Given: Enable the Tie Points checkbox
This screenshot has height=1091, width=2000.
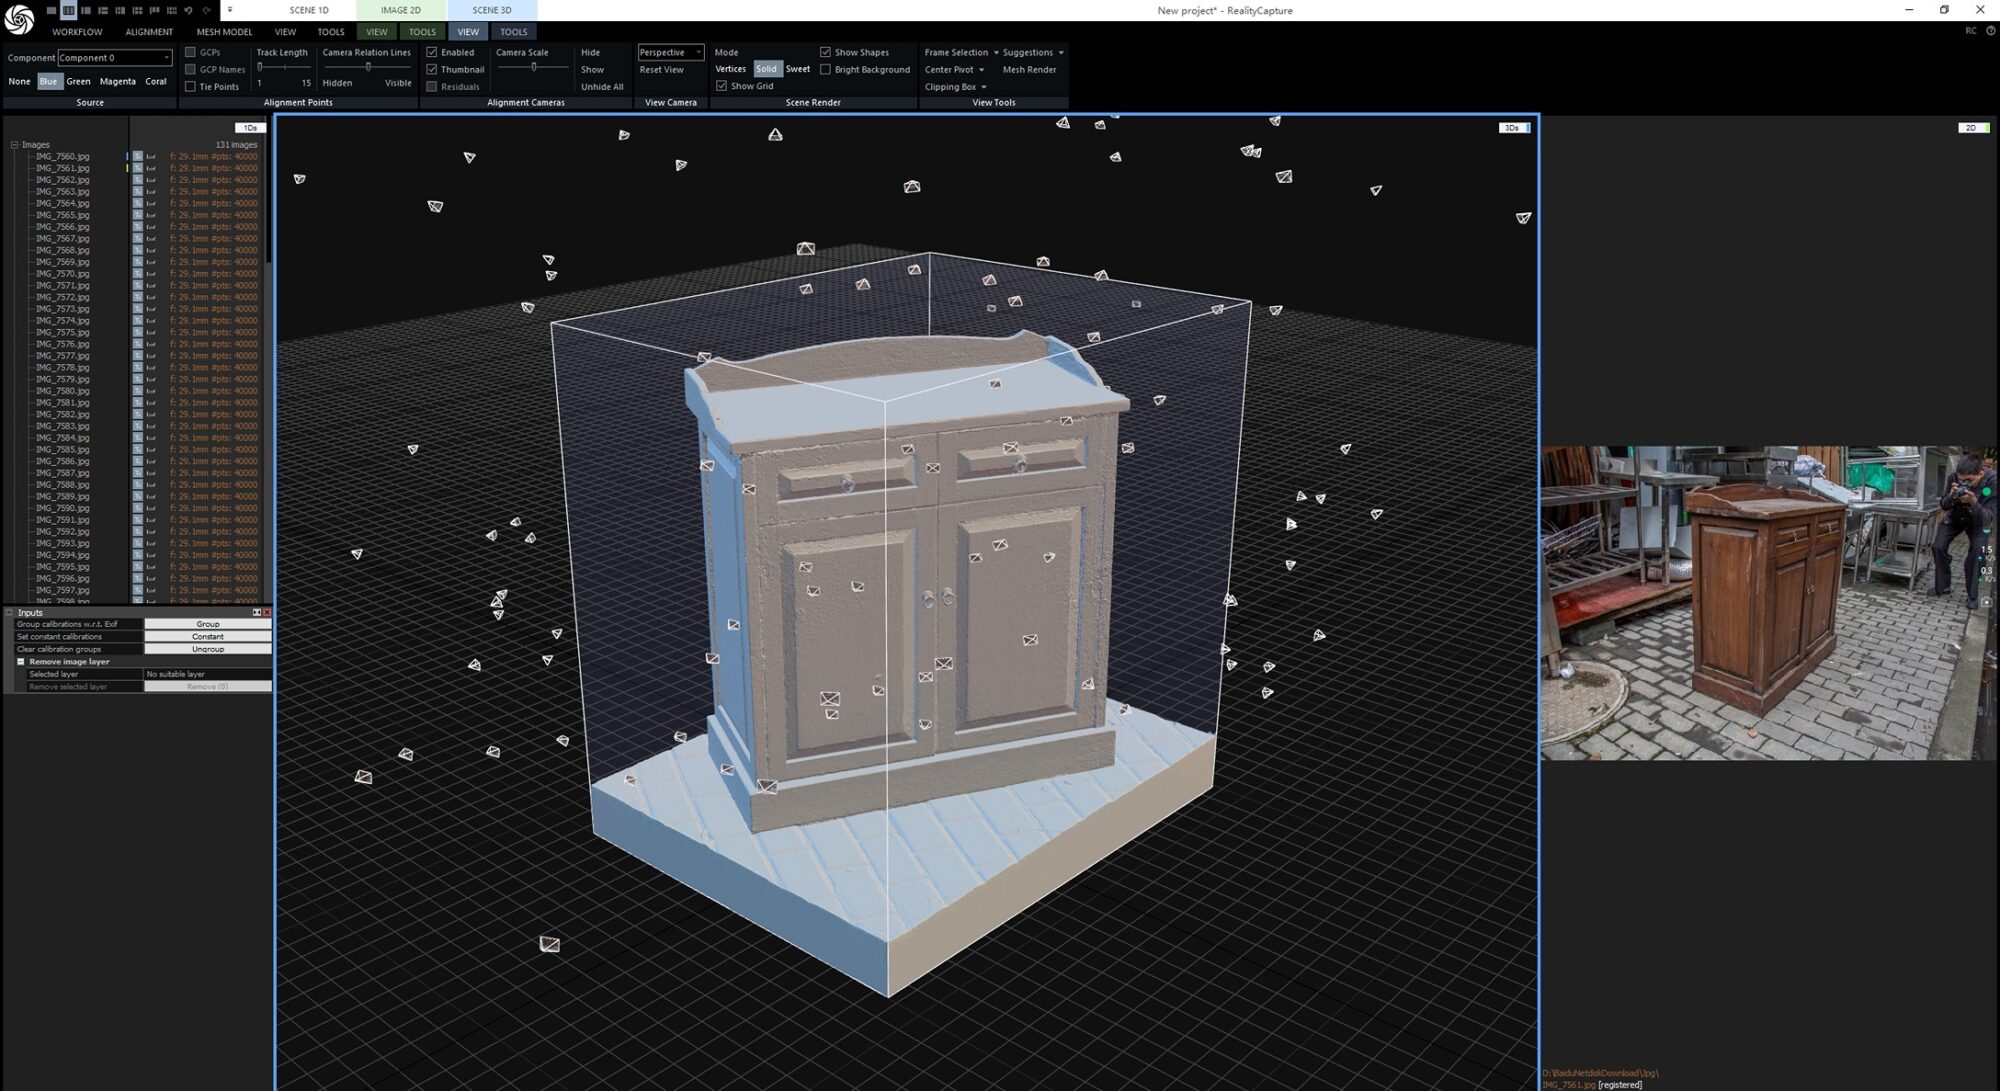Looking at the screenshot, I should (x=191, y=87).
